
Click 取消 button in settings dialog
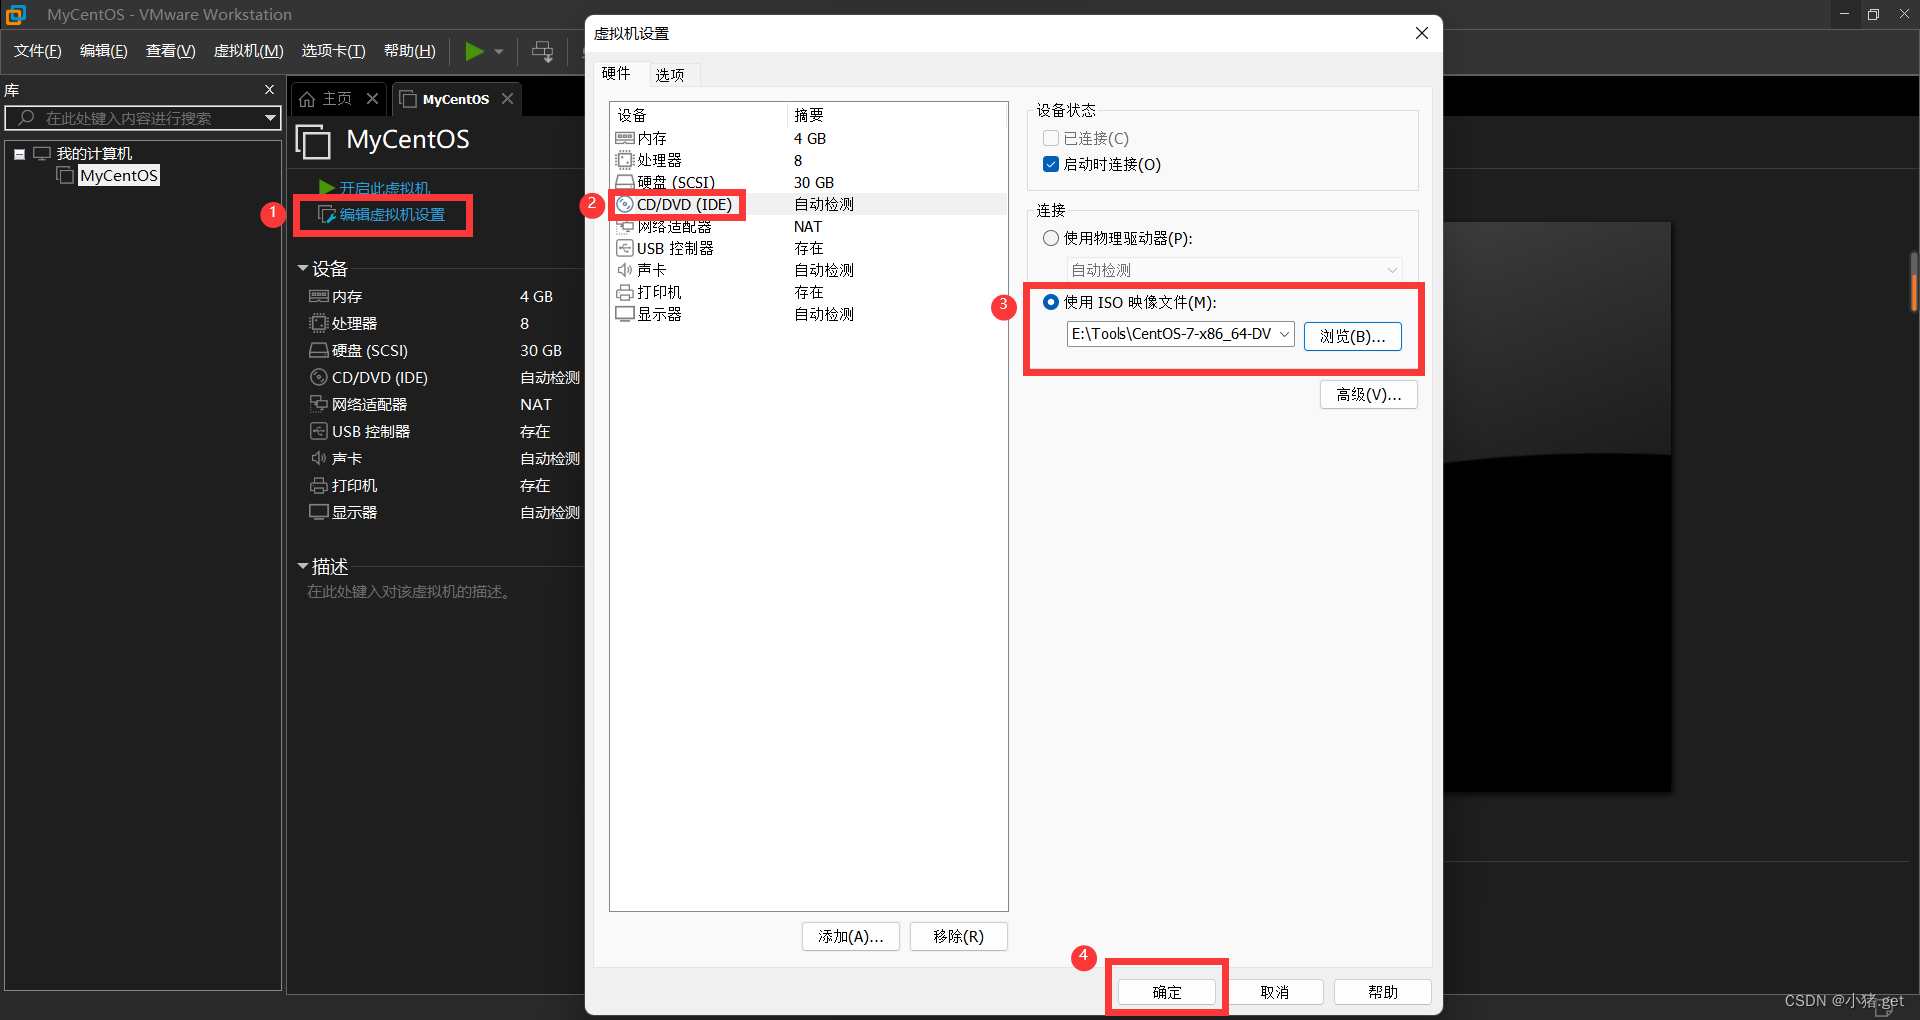1275,992
